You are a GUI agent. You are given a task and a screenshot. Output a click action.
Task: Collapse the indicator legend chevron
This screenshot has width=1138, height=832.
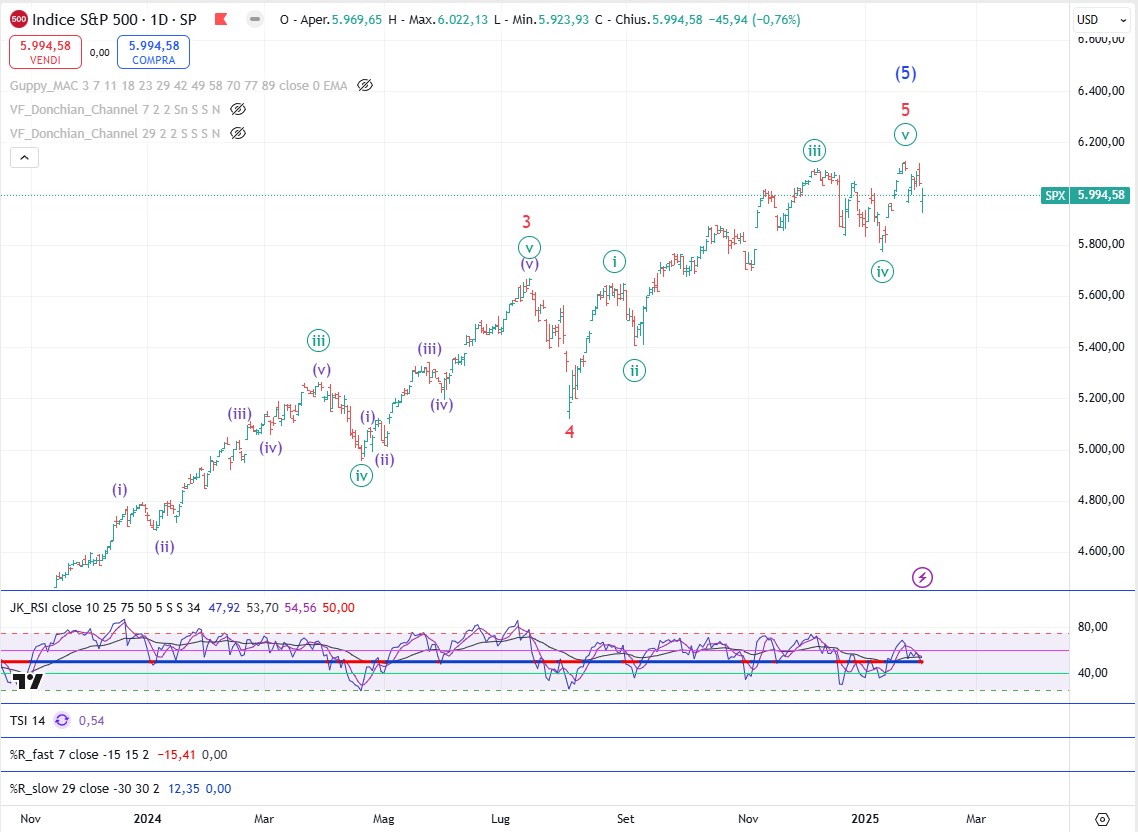24,158
